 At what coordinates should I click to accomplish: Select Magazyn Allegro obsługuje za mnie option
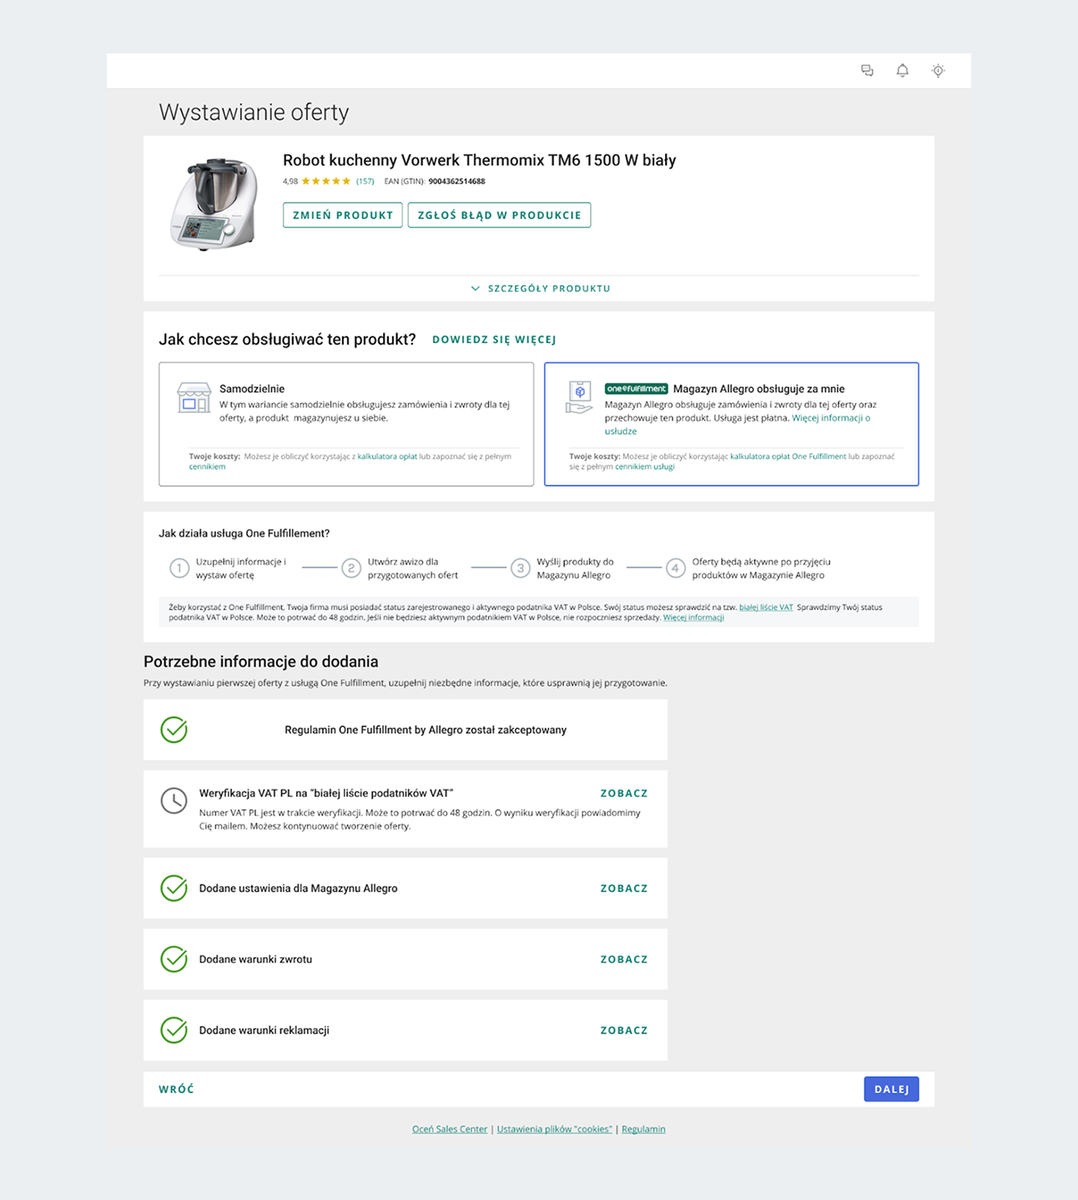point(731,424)
